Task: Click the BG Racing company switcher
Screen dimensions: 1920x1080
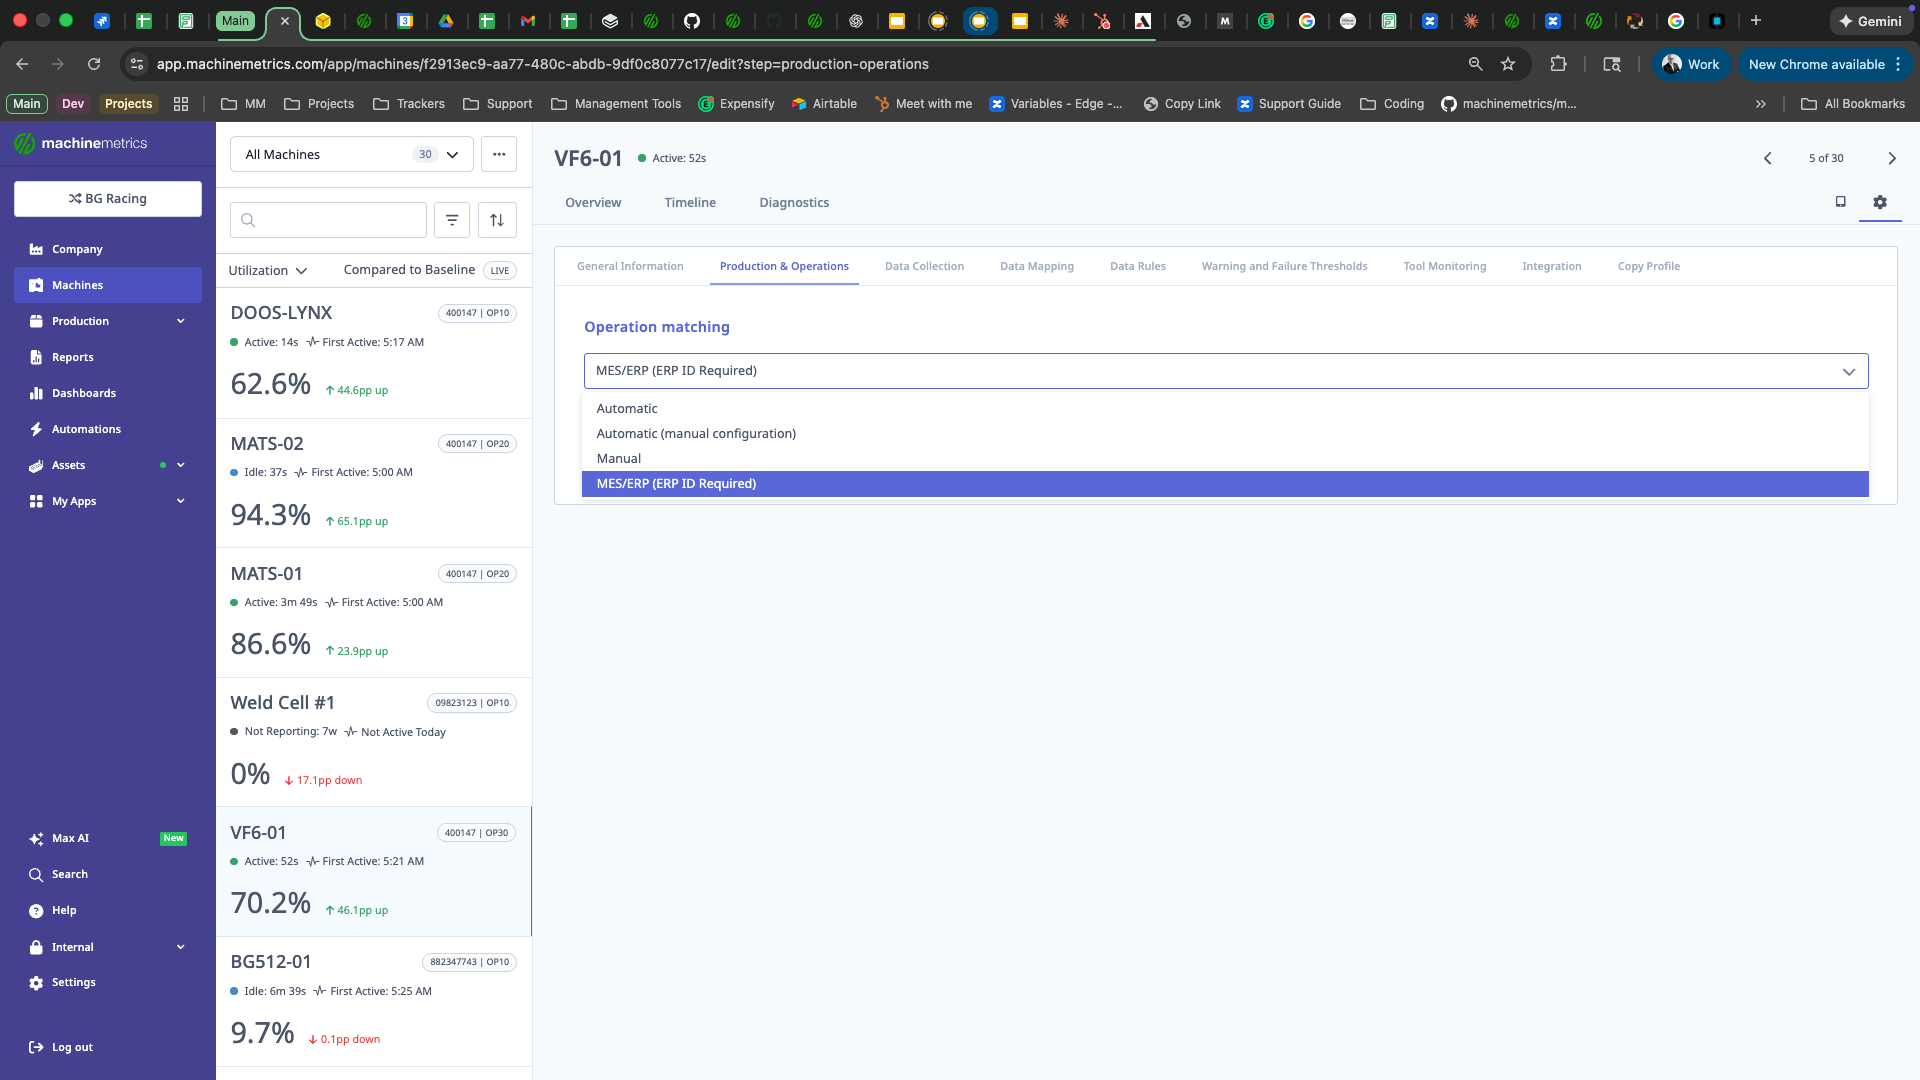Action: [107, 198]
